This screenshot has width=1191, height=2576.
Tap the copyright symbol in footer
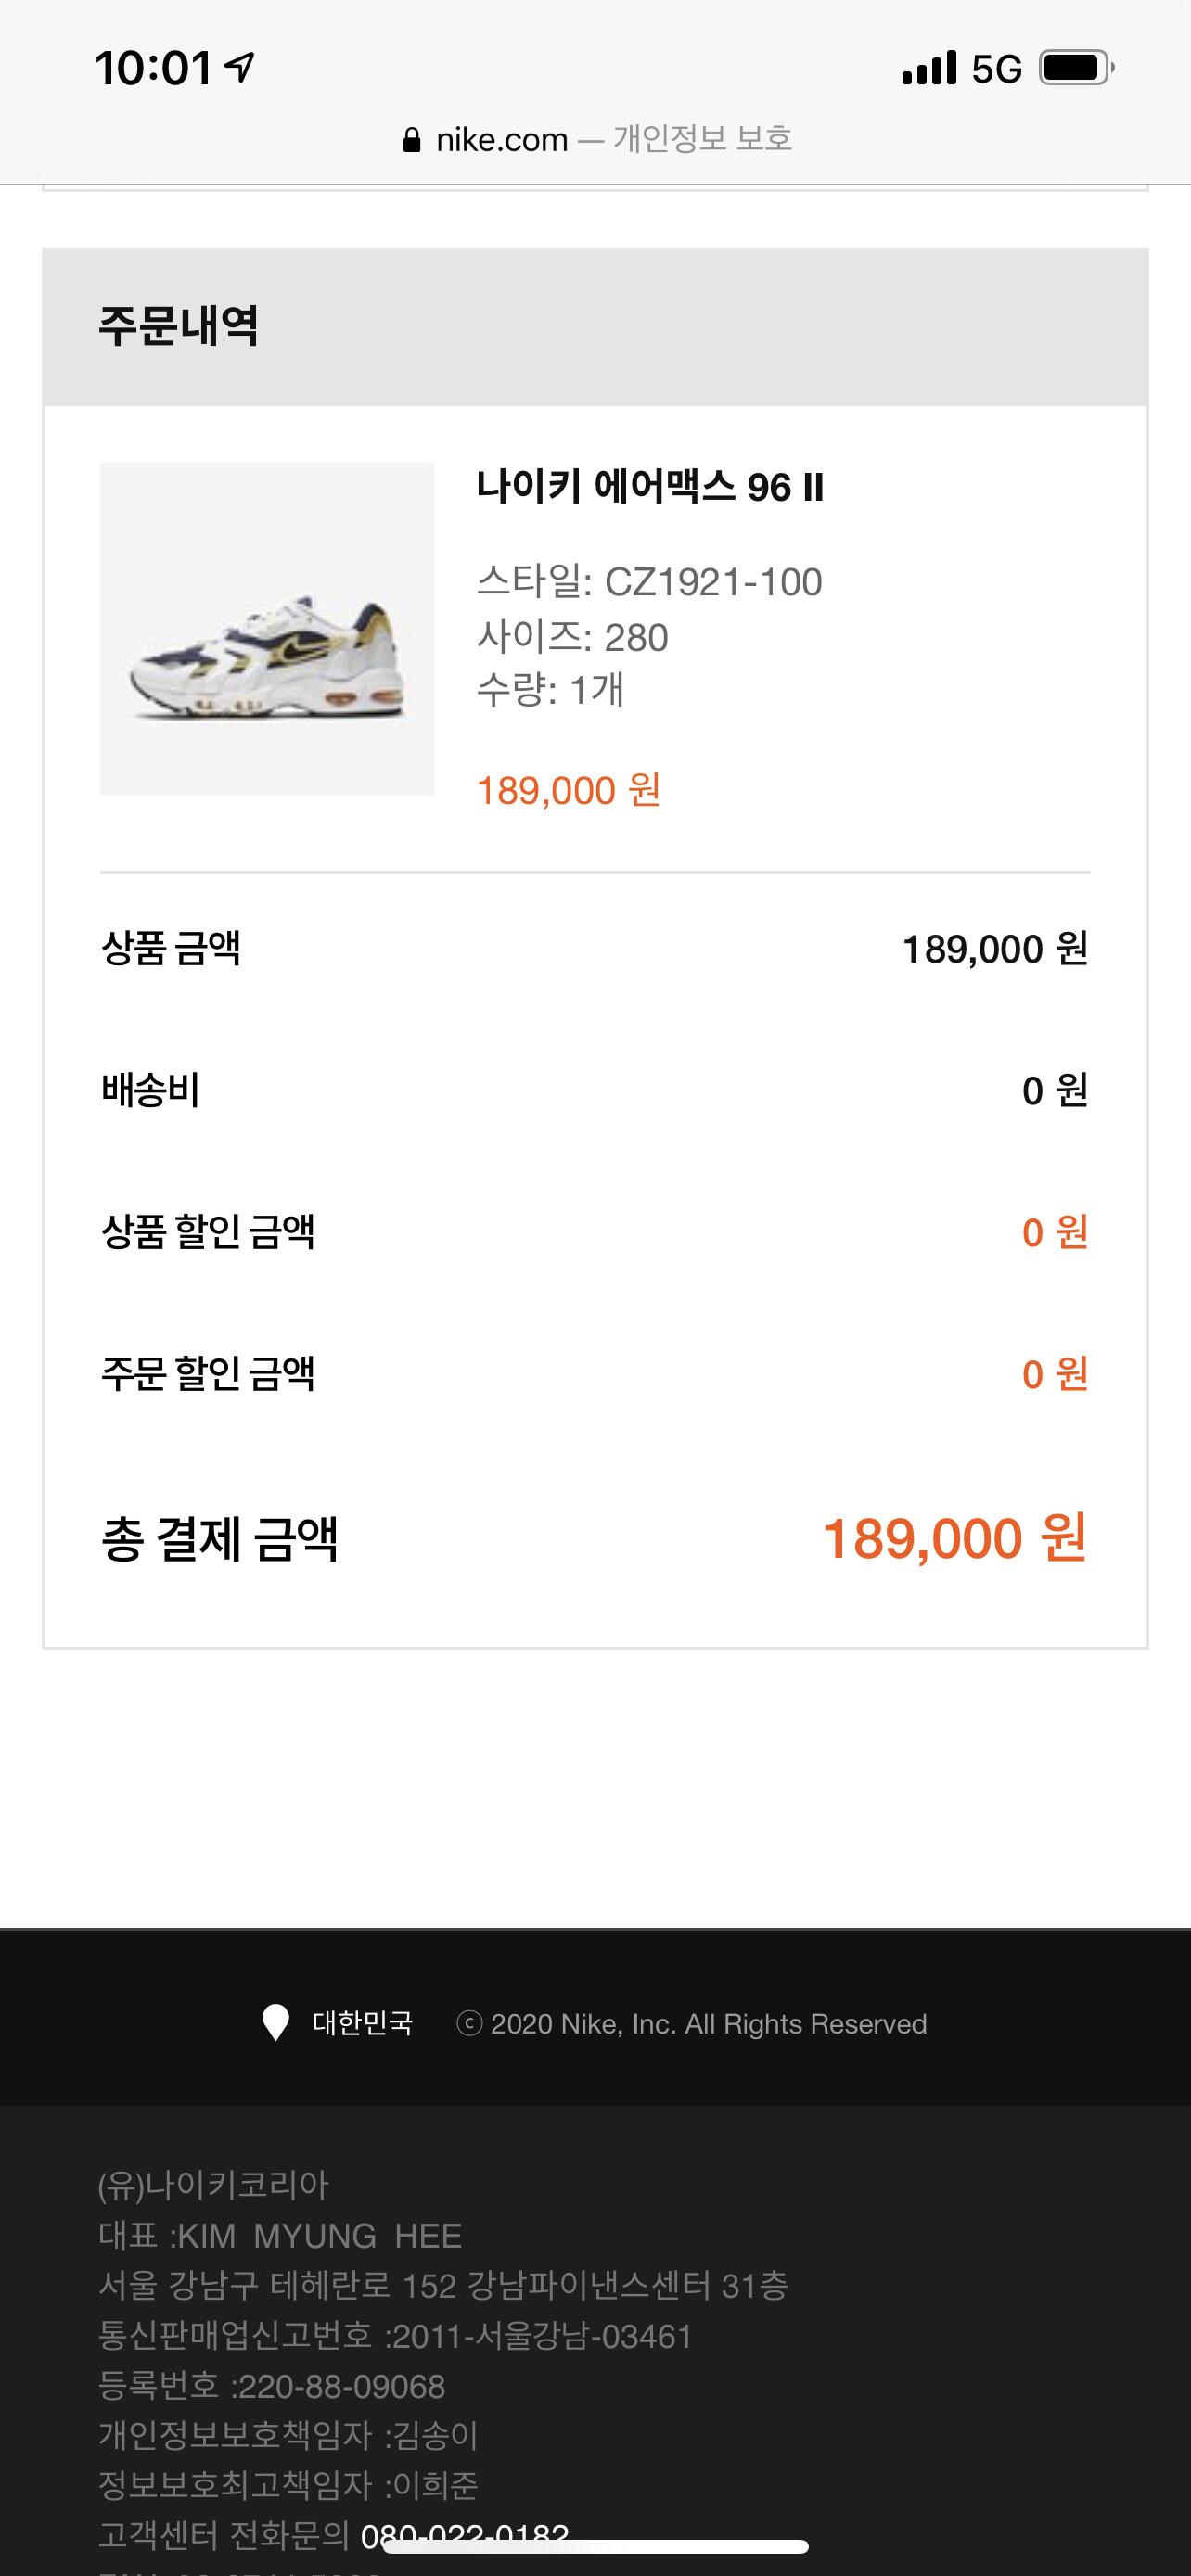469,2024
